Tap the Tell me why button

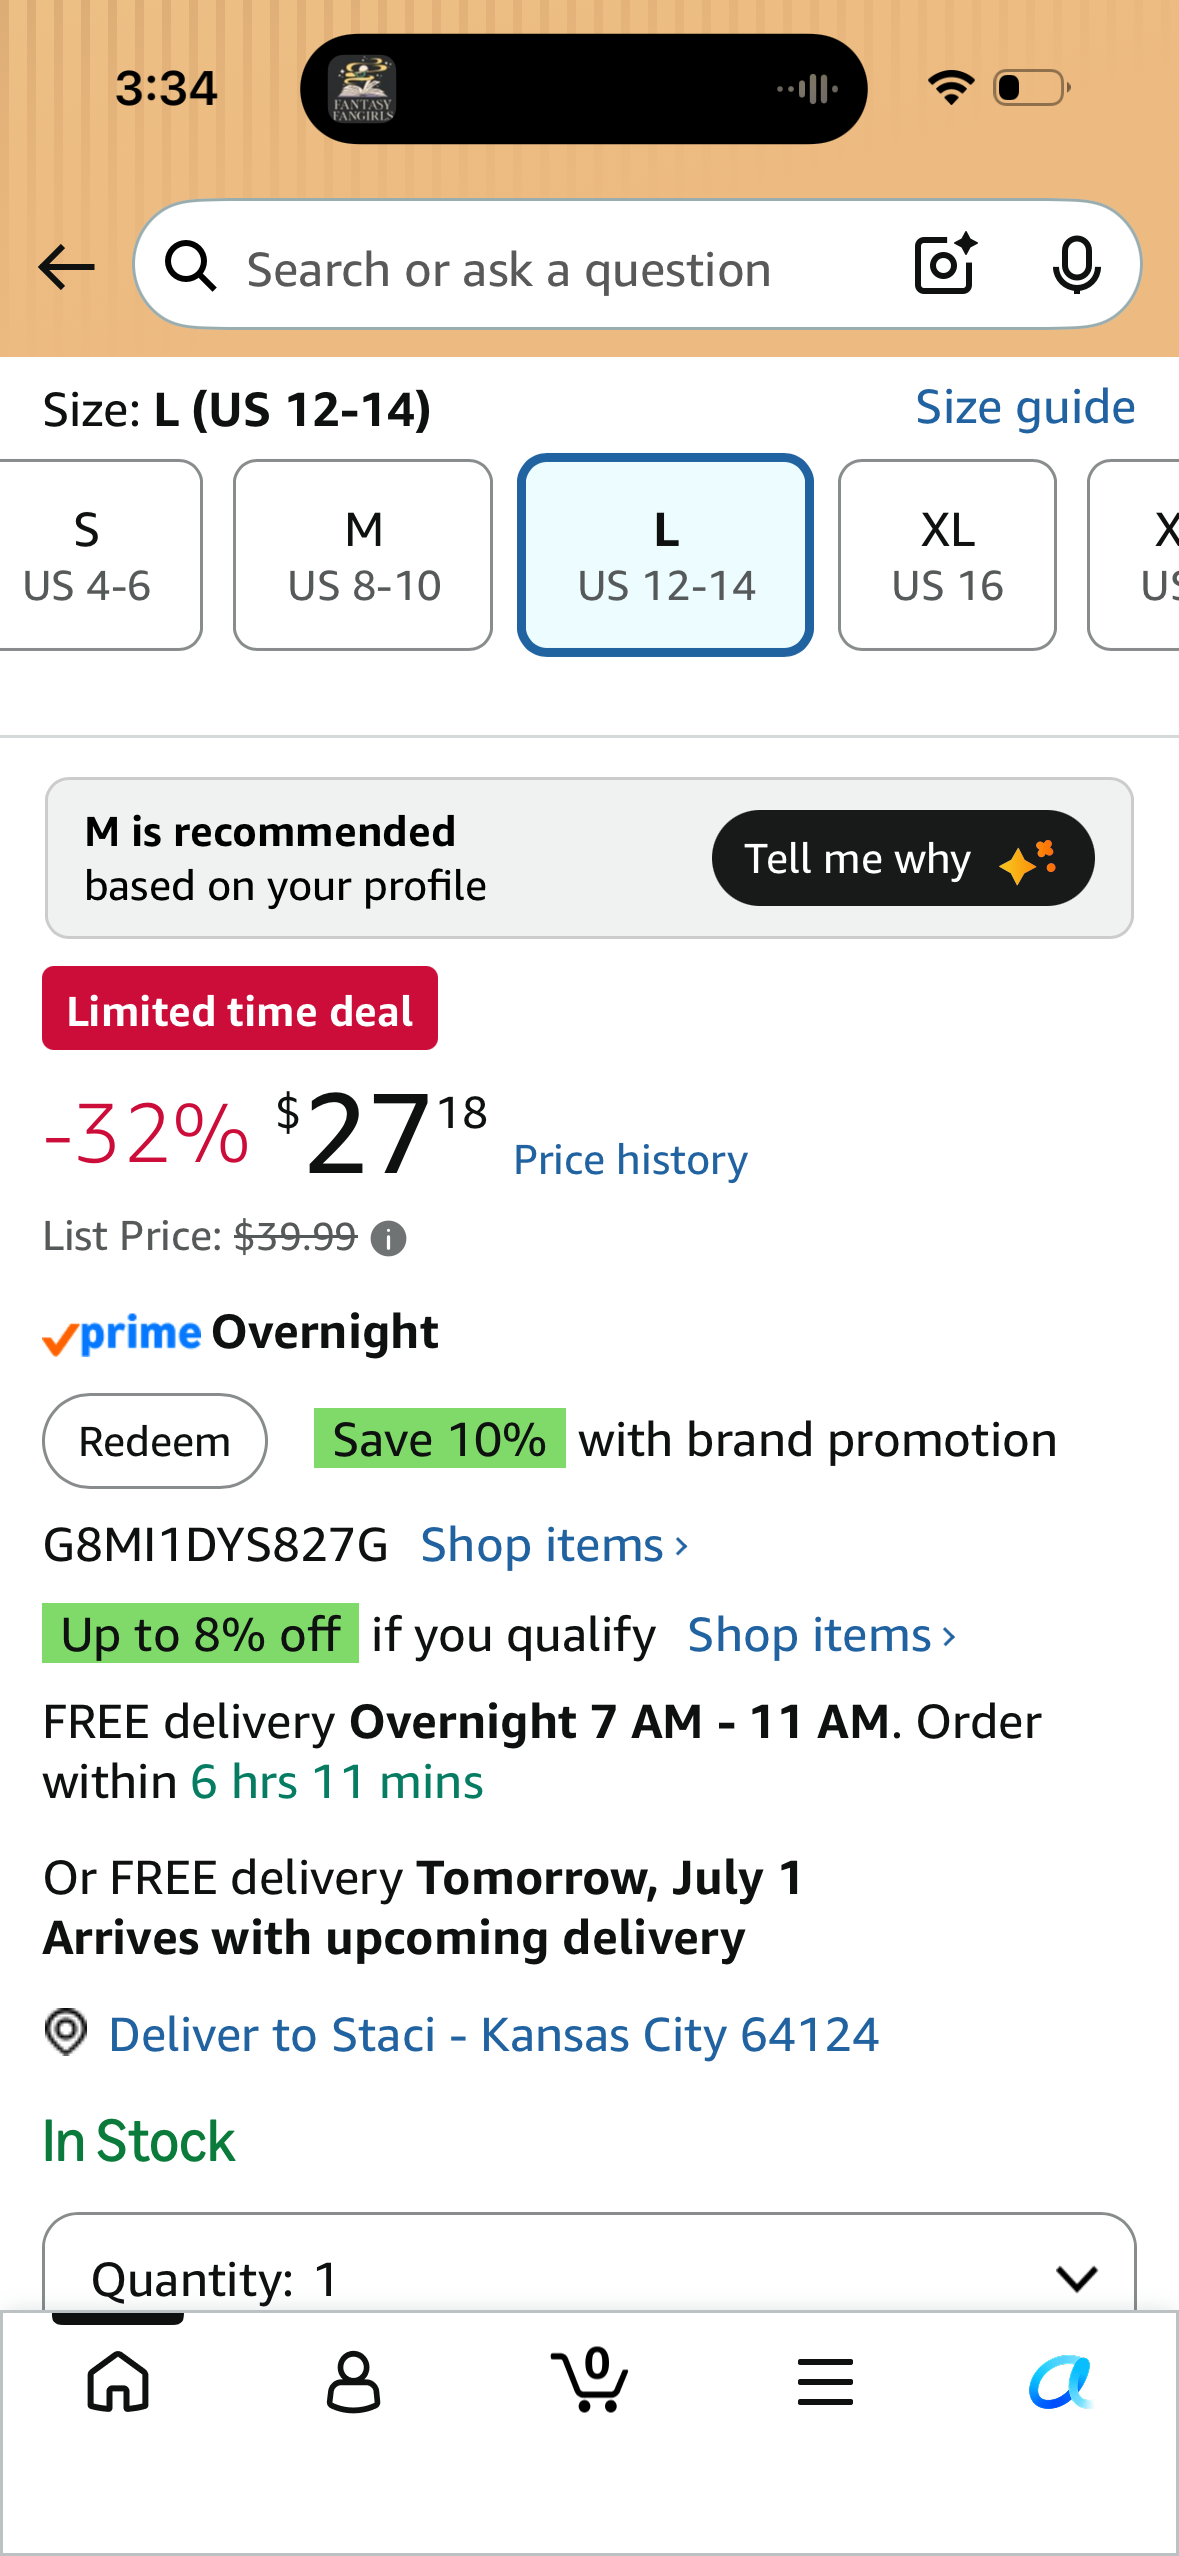[903, 858]
